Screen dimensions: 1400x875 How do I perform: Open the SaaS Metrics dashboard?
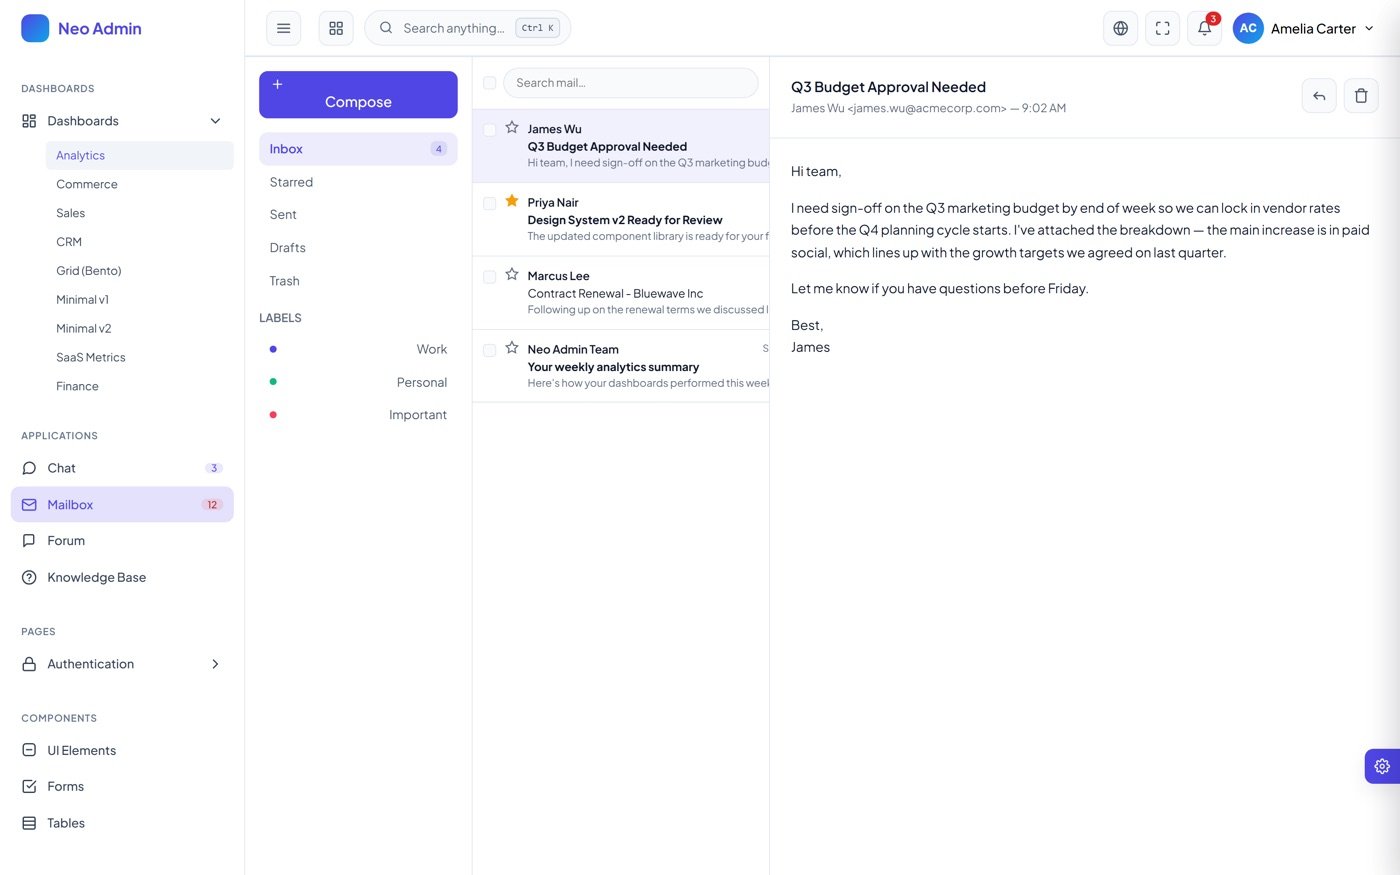[x=139, y=357]
